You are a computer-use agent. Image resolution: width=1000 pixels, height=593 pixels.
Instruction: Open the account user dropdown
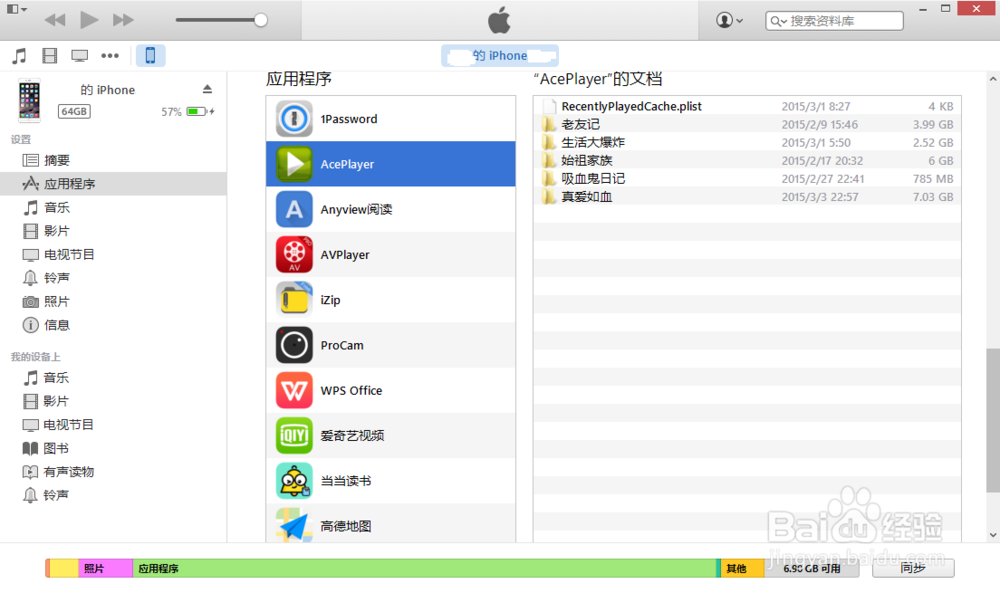(x=729, y=20)
